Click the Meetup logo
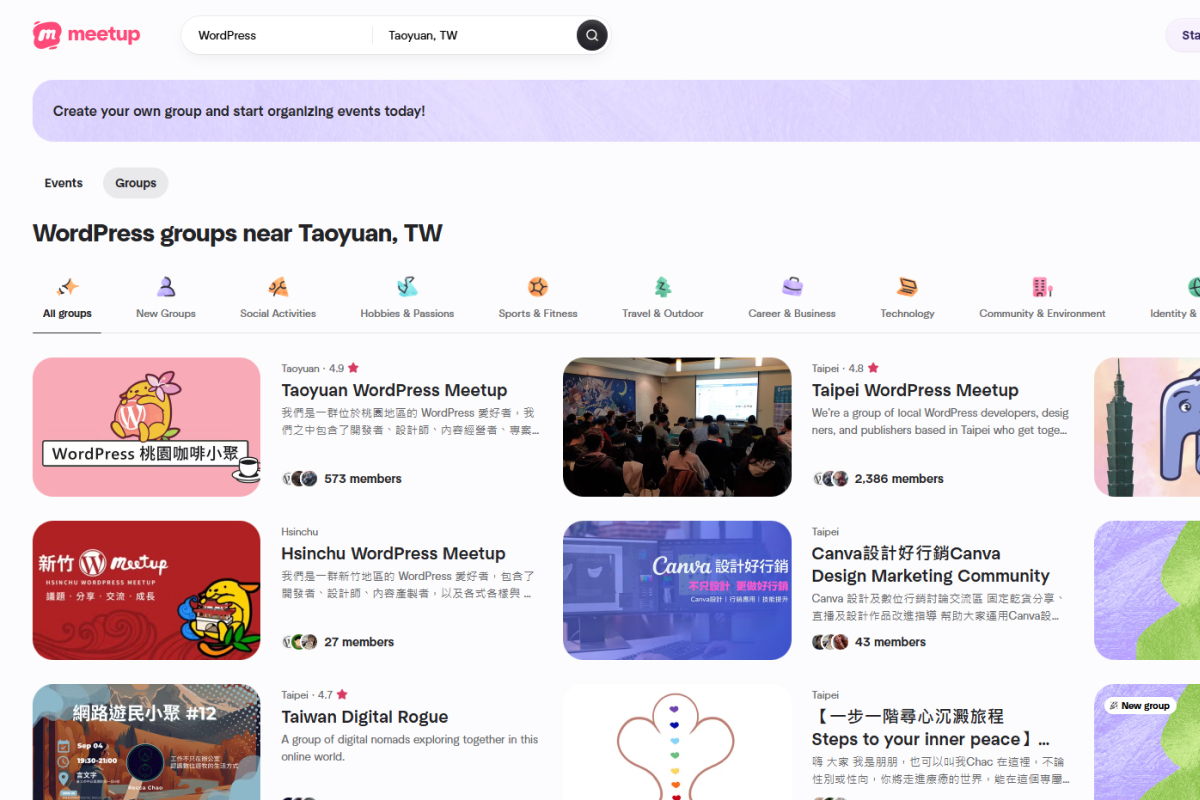The image size is (1200, 800). pos(86,35)
